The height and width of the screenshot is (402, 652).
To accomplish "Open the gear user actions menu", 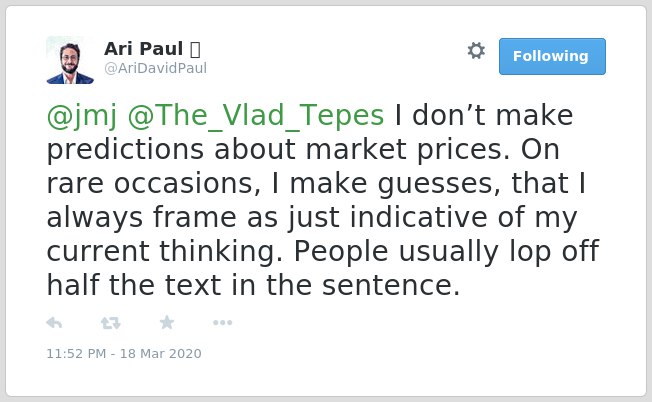I will point(476,51).
